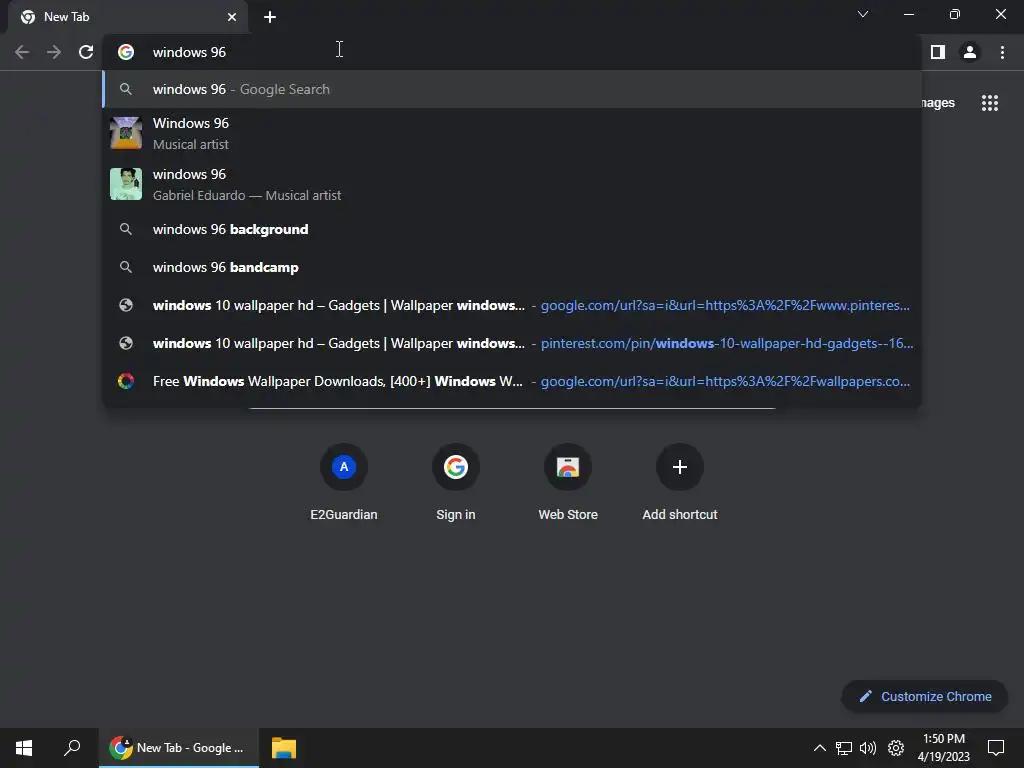Viewport: 1024px width, 768px height.
Task: Open the E2Guardian shortcut
Action: (x=344, y=483)
